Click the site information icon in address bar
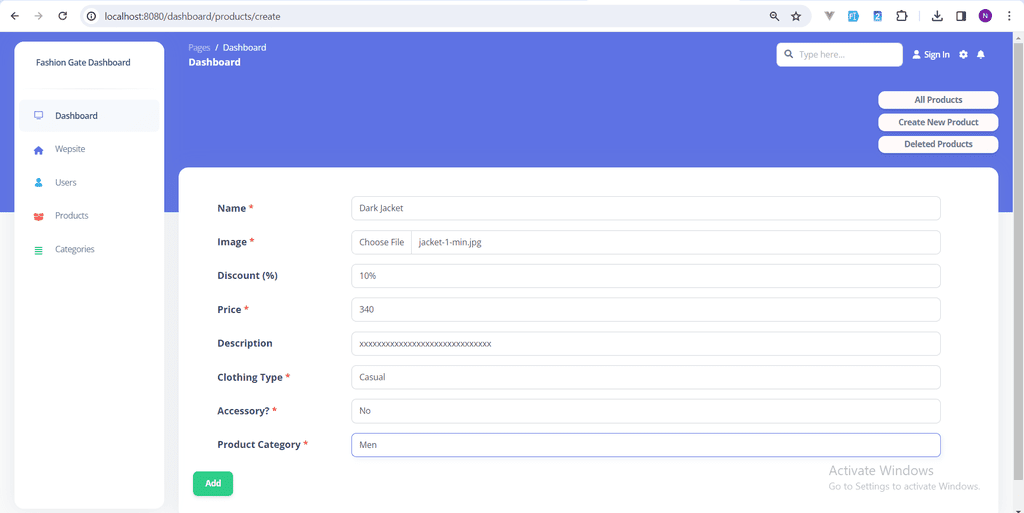This screenshot has width=1024, height=513. pyautogui.click(x=91, y=16)
